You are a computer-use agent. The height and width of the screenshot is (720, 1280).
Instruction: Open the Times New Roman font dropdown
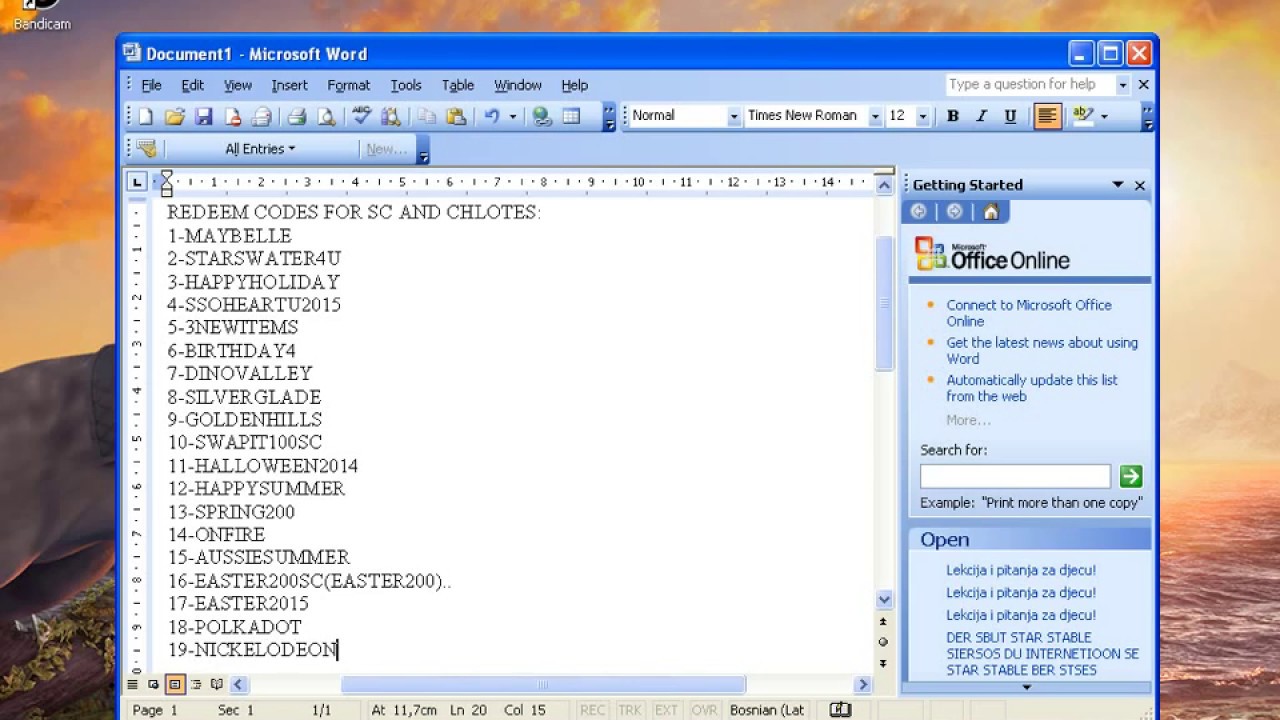point(875,116)
